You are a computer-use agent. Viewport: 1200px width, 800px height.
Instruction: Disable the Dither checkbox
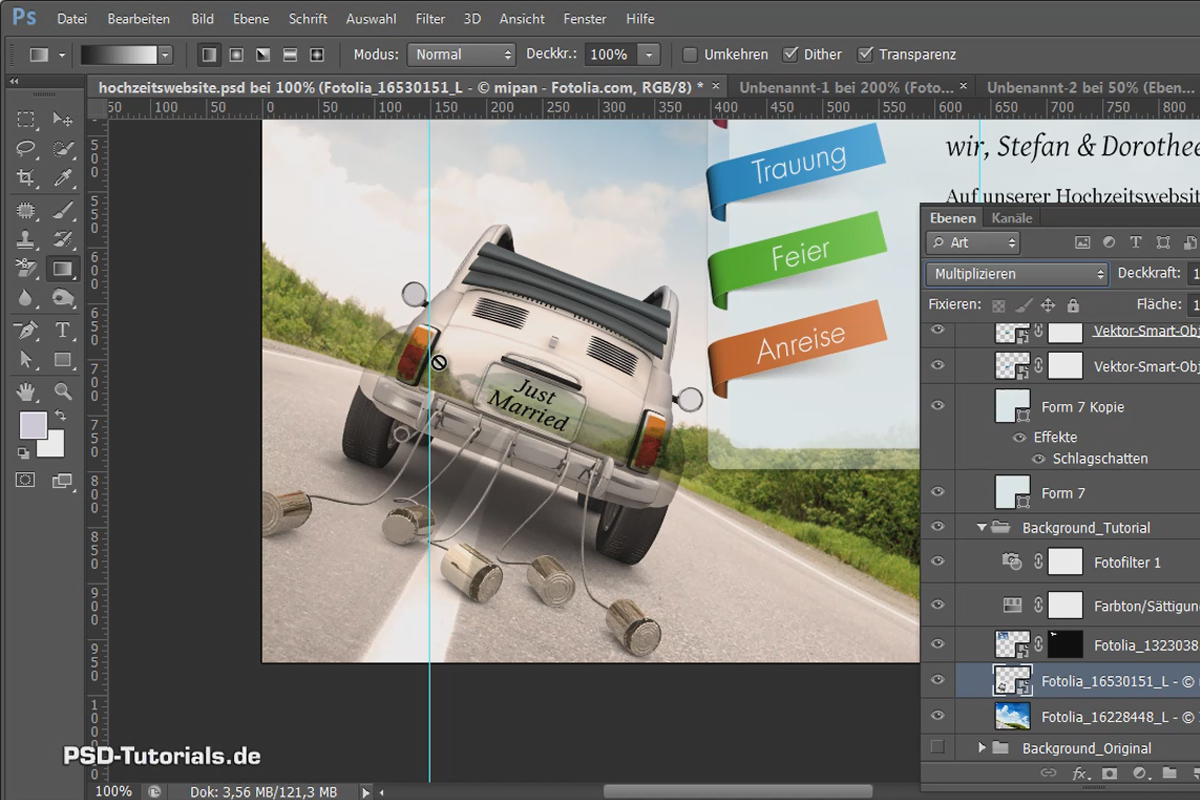(790, 54)
